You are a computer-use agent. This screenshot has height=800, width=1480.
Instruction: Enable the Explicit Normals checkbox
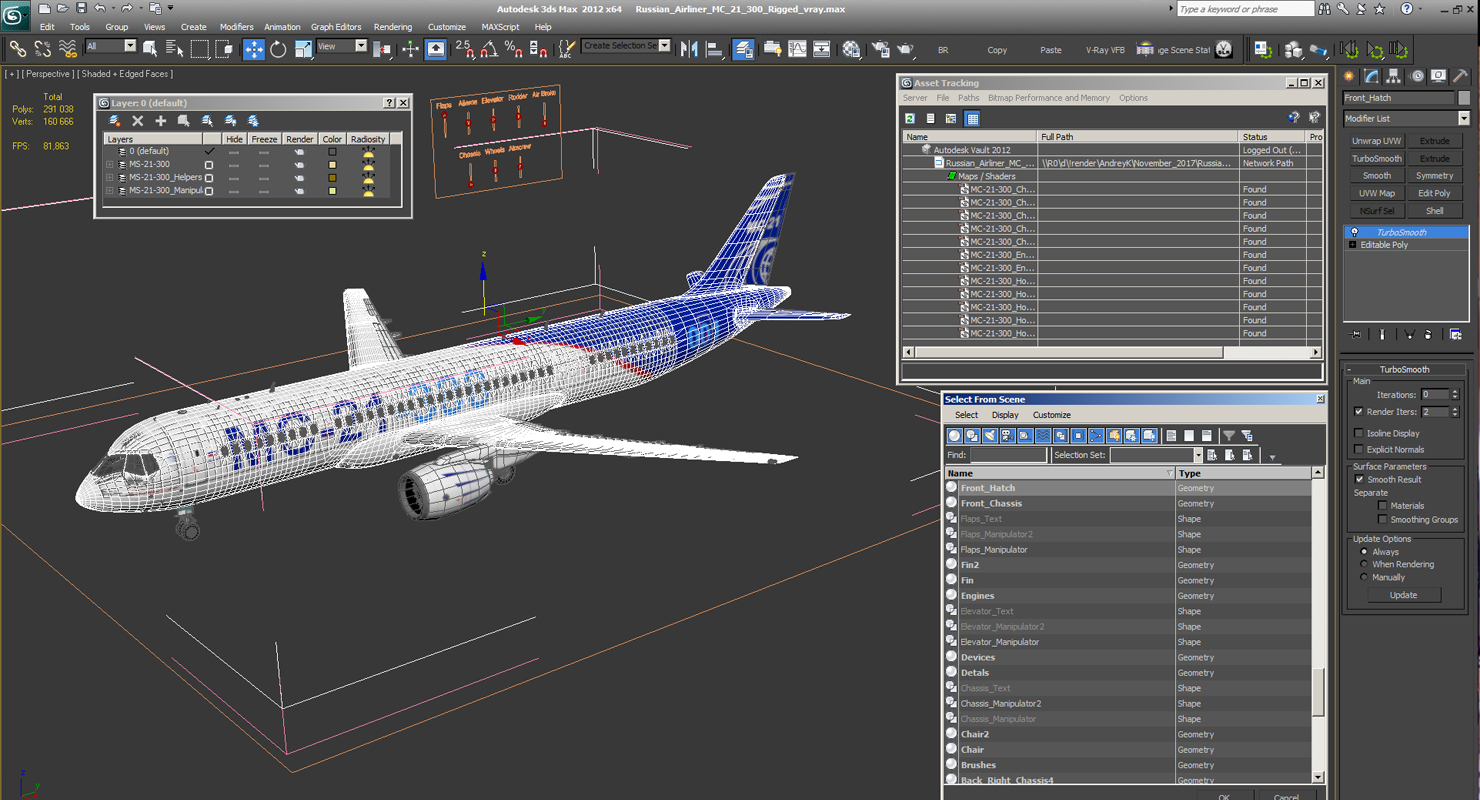pos(1358,449)
